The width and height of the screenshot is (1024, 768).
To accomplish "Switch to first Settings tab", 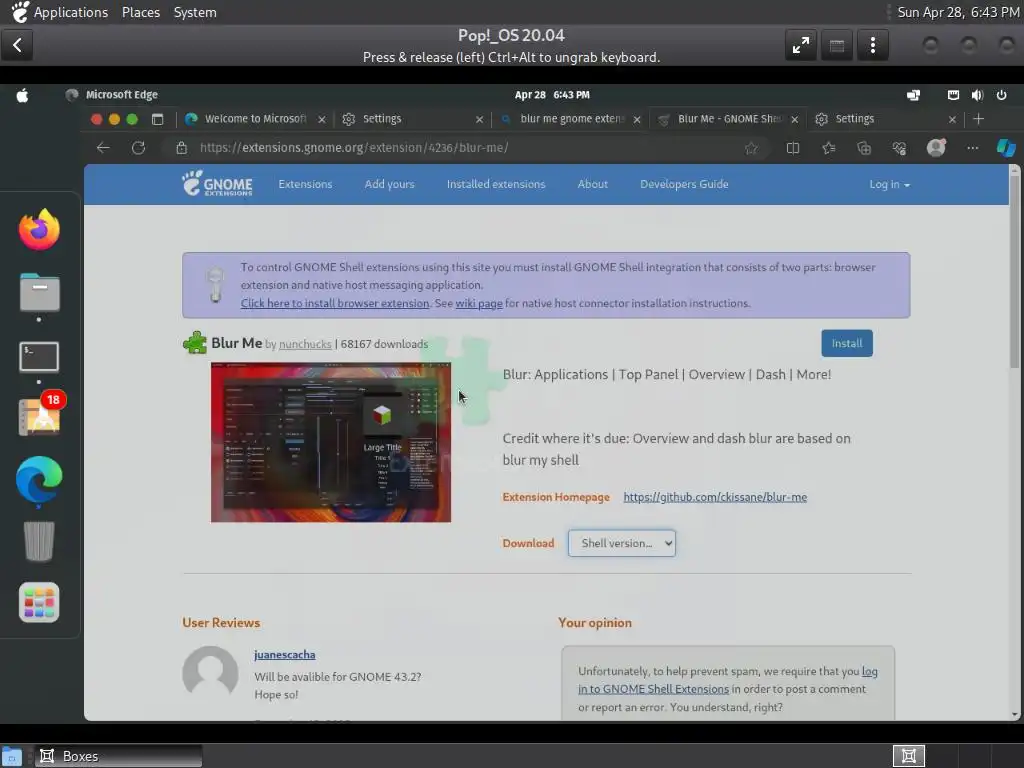I will click(x=411, y=119).
